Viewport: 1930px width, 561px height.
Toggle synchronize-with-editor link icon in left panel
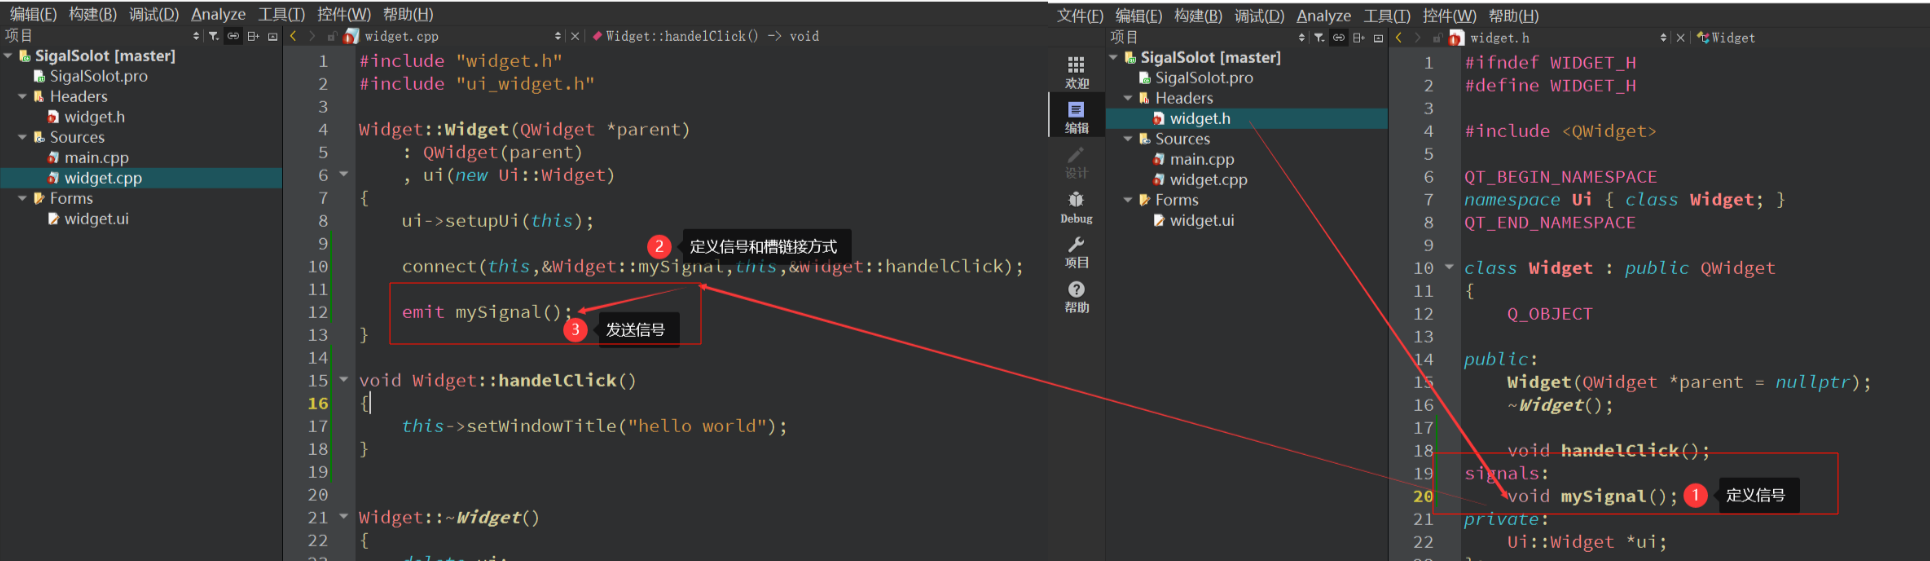tap(233, 36)
